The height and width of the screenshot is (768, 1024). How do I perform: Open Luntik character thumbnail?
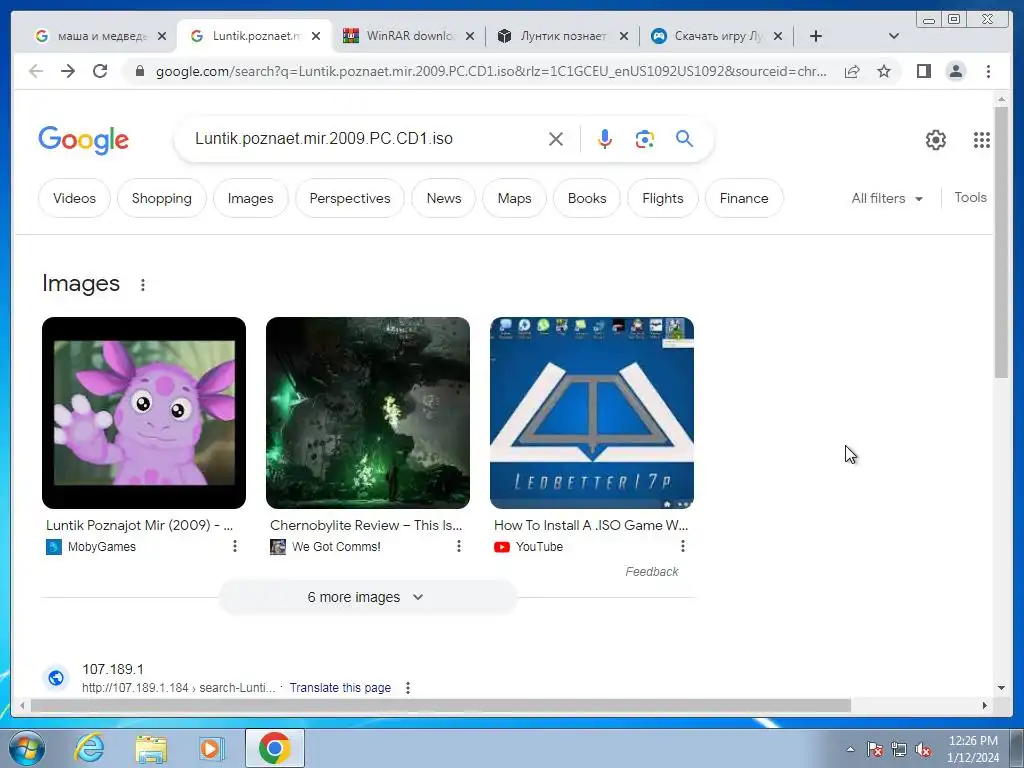pos(144,413)
